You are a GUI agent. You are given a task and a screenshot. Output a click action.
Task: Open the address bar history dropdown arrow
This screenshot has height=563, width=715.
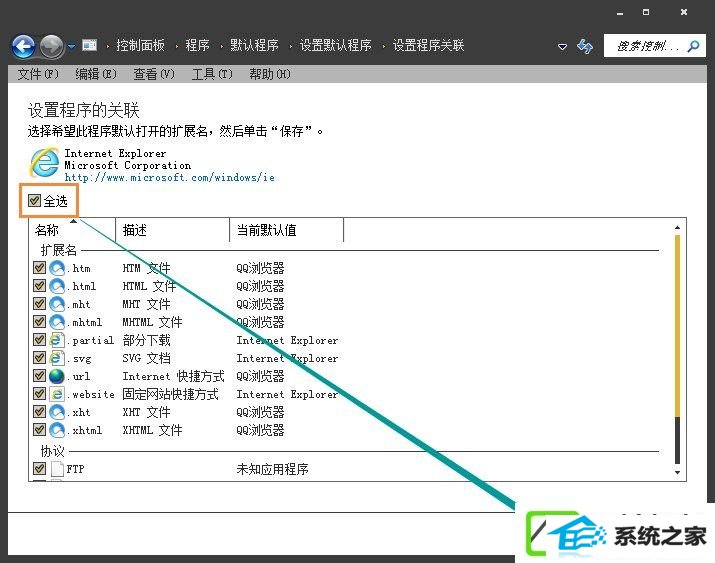[563, 46]
